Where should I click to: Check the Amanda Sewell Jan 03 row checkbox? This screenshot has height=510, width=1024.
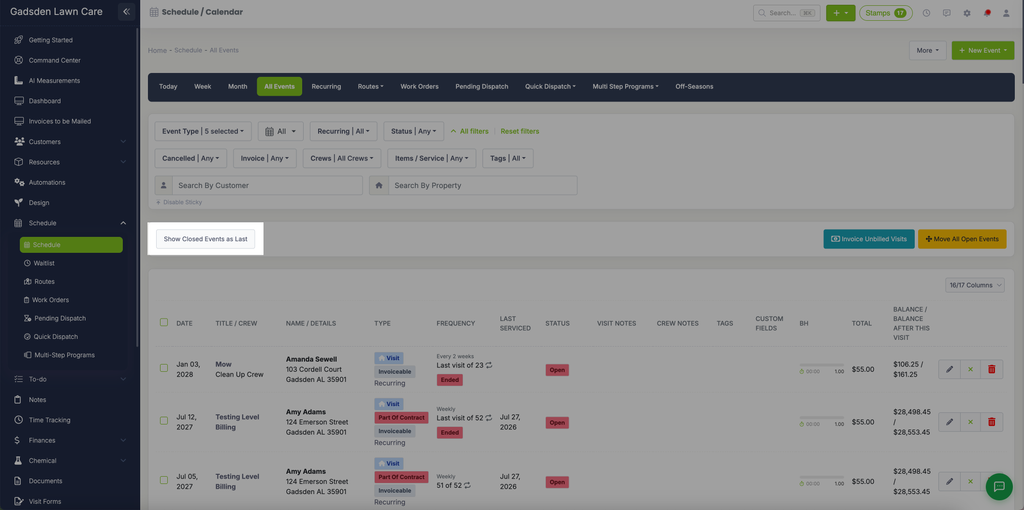click(164, 368)
